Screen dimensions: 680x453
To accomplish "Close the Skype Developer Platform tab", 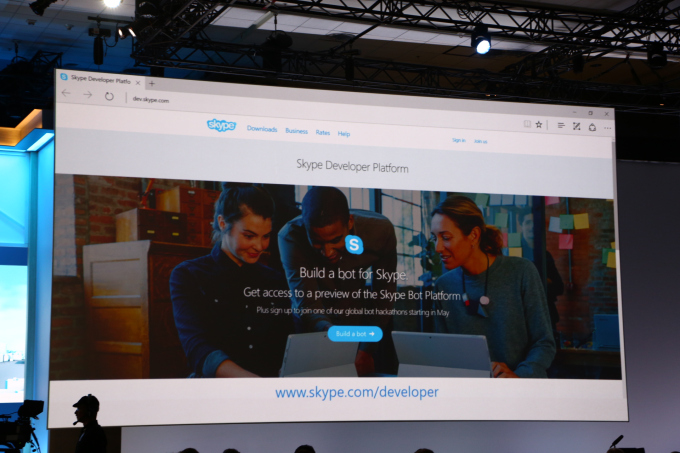I will (138, 82).
